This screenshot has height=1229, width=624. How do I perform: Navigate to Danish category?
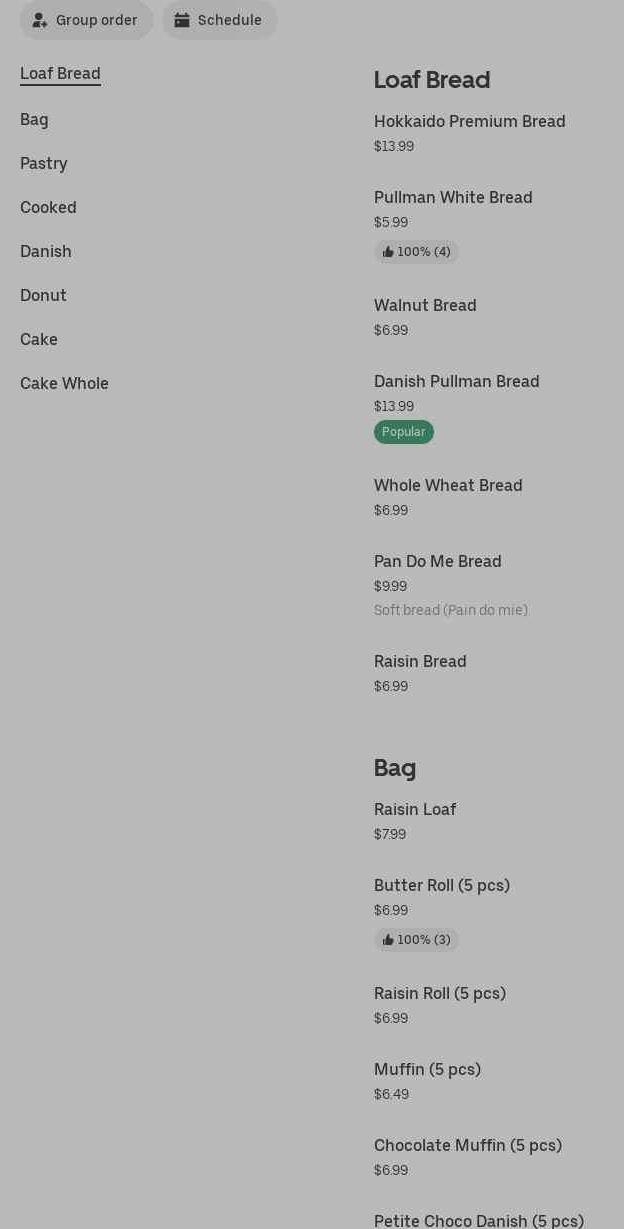coord(46,252)
